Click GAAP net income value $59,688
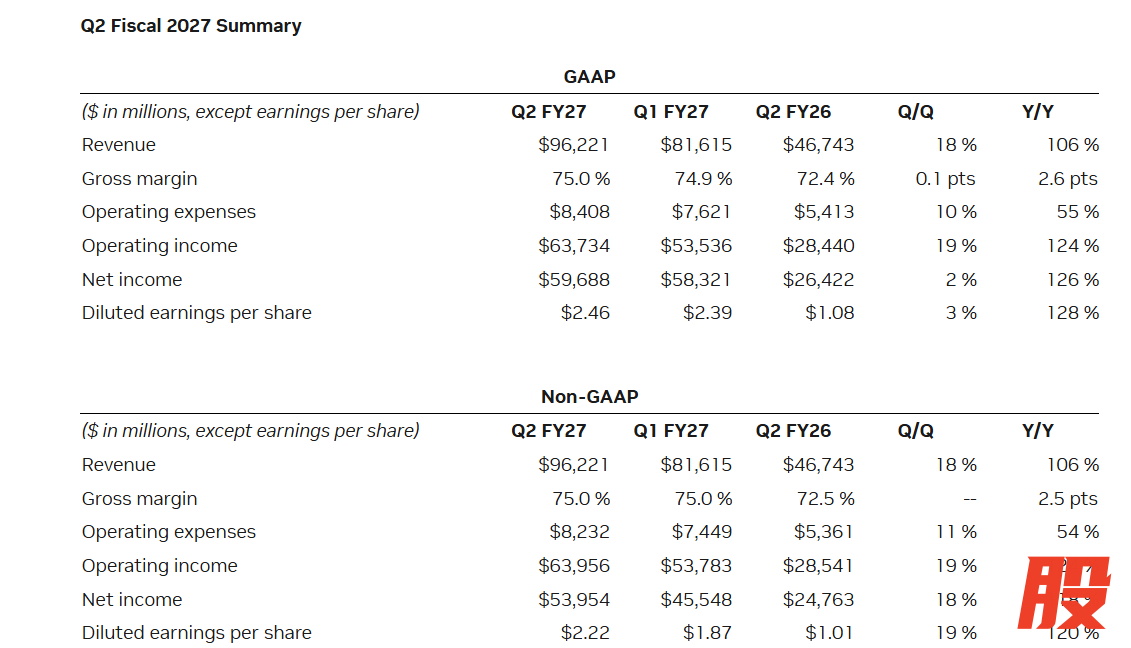 [573, 280]
